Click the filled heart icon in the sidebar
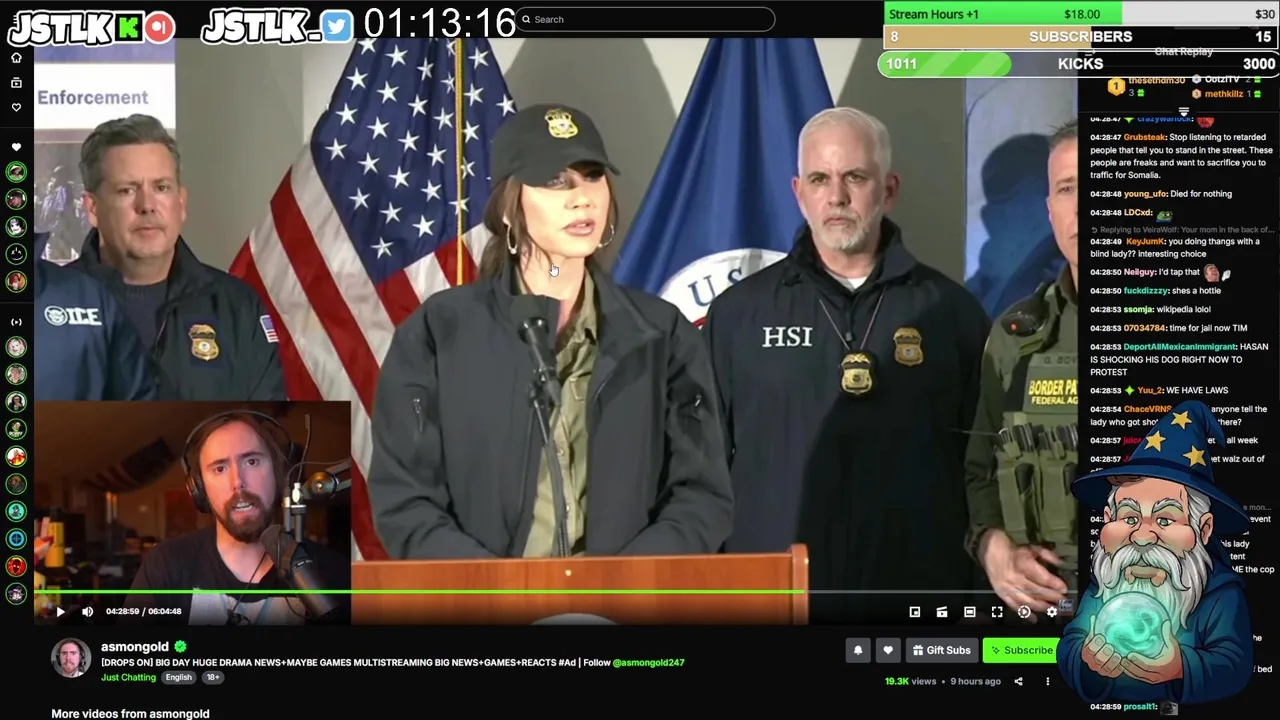Screen dimensions: 1280x720 (16, 147)
